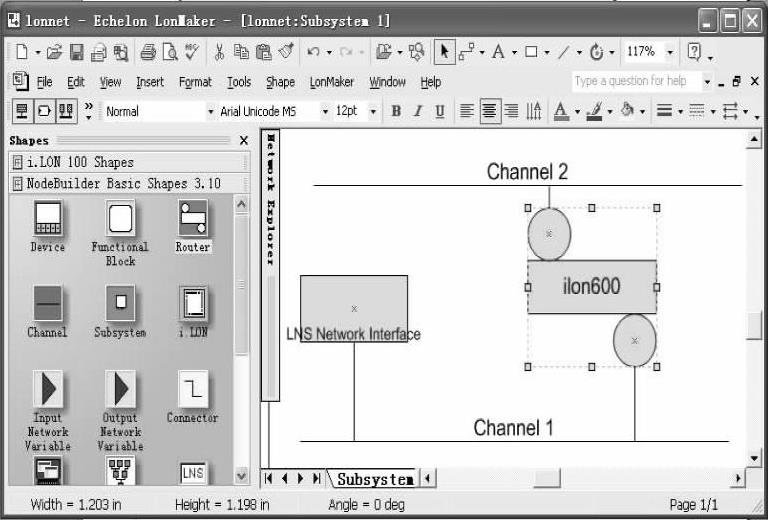Open NodeBuilder Basic Shapes 3.10 stencil
The width and height of the screenshot is (768, 520).
click(129, 184)
